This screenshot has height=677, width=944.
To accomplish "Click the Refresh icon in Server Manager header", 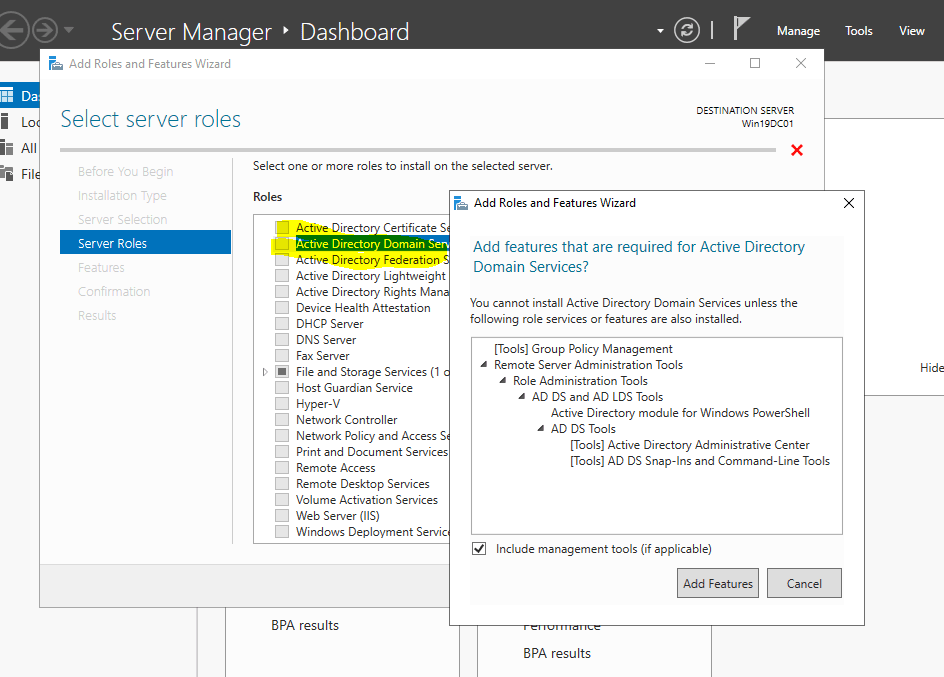I will click(x=687, y=30).
